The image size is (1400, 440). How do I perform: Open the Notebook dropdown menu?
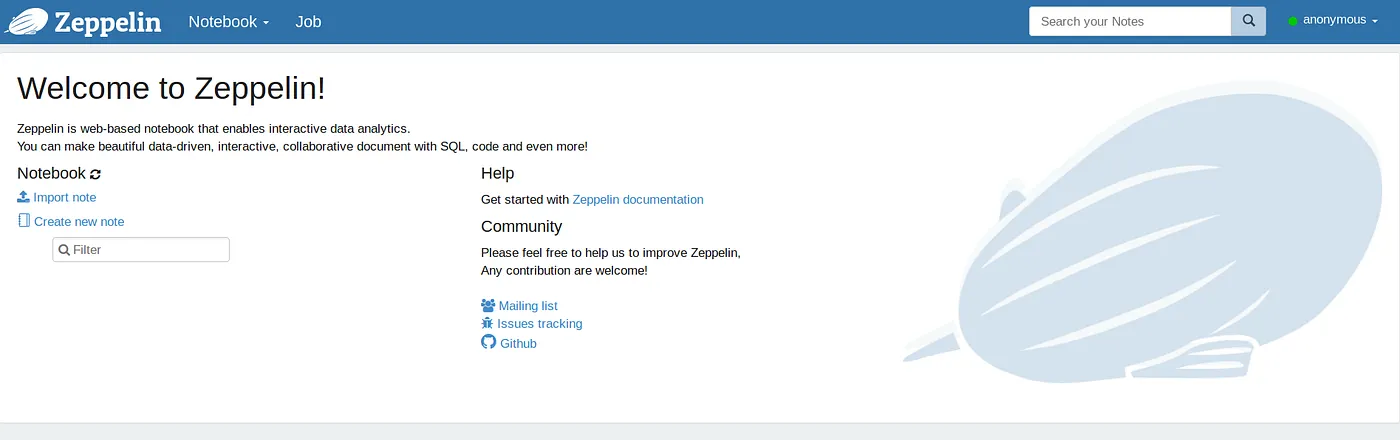[x=229, y=21]
